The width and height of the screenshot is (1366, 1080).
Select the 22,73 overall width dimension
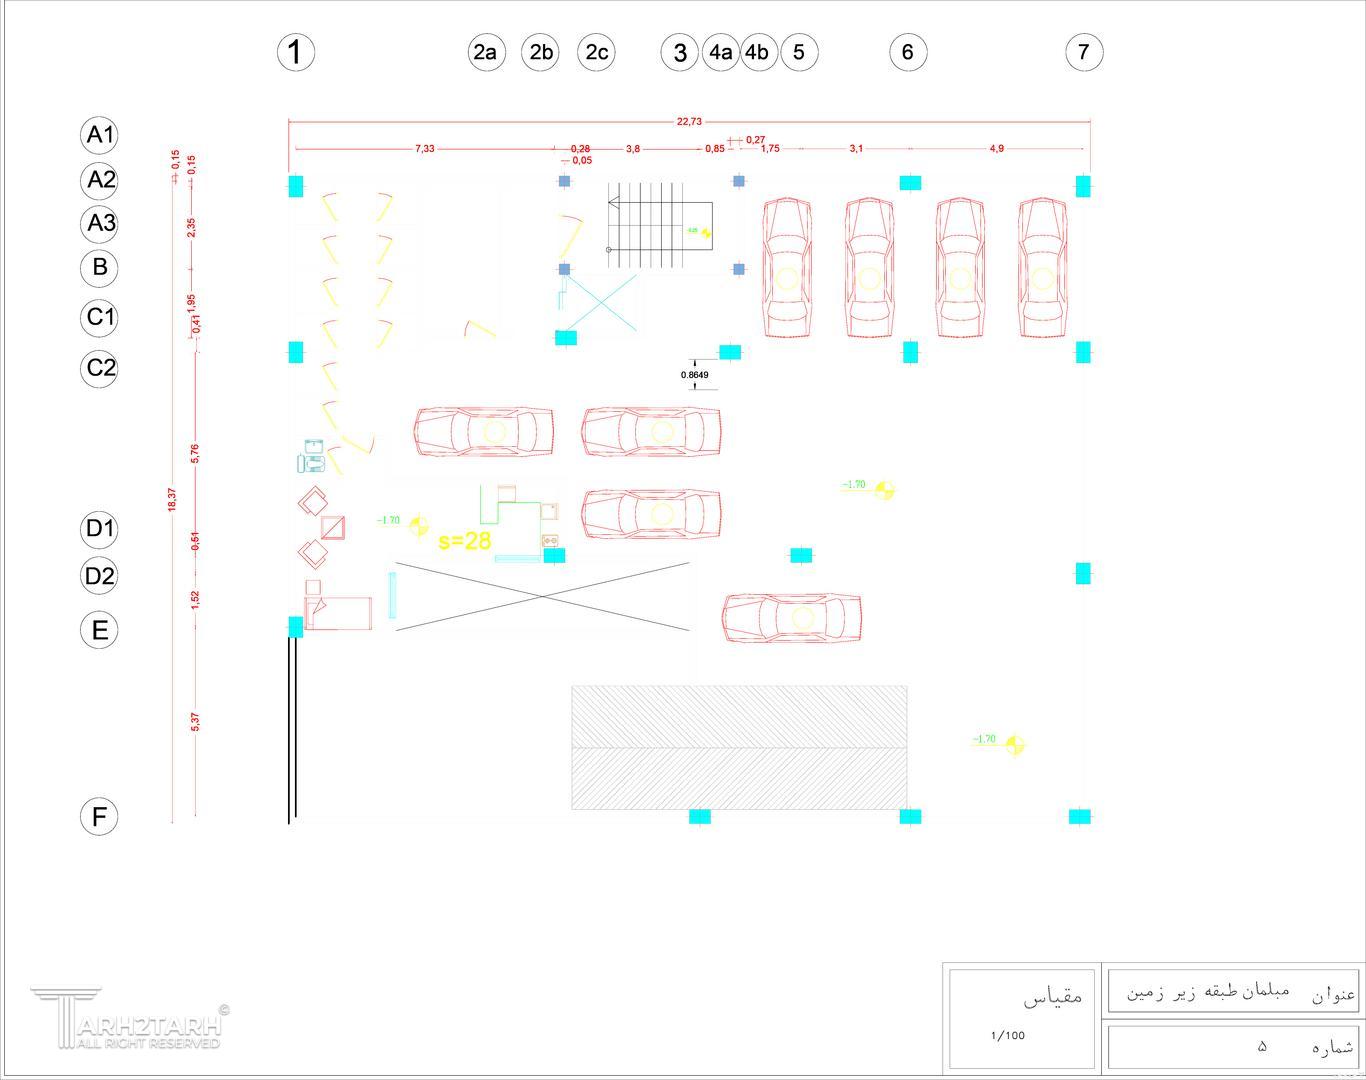click(689, 122)
